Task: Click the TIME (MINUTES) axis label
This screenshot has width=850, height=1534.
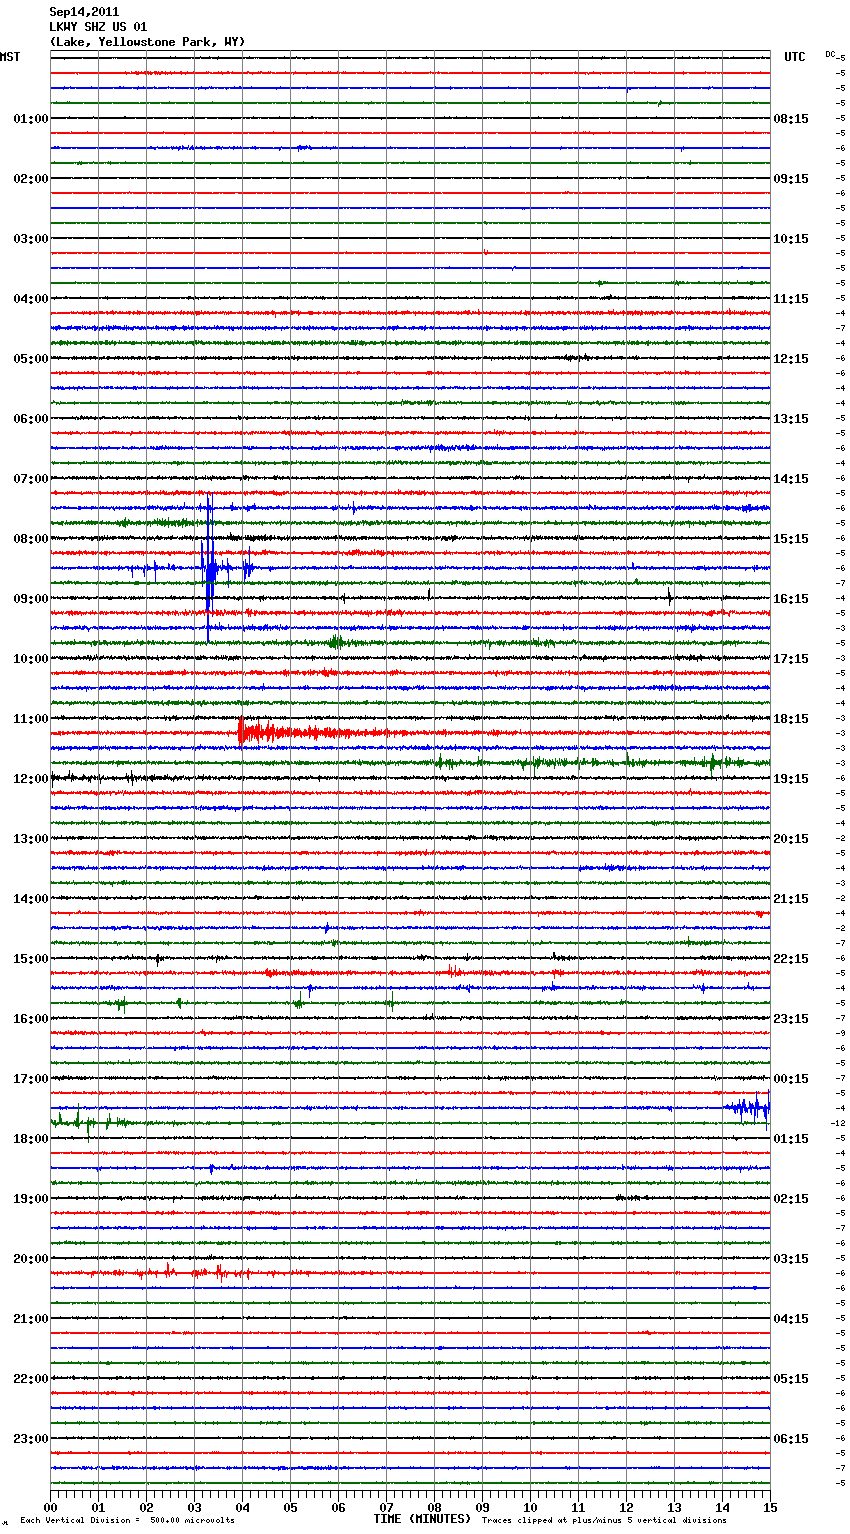Action: (x=422, y=1519)
